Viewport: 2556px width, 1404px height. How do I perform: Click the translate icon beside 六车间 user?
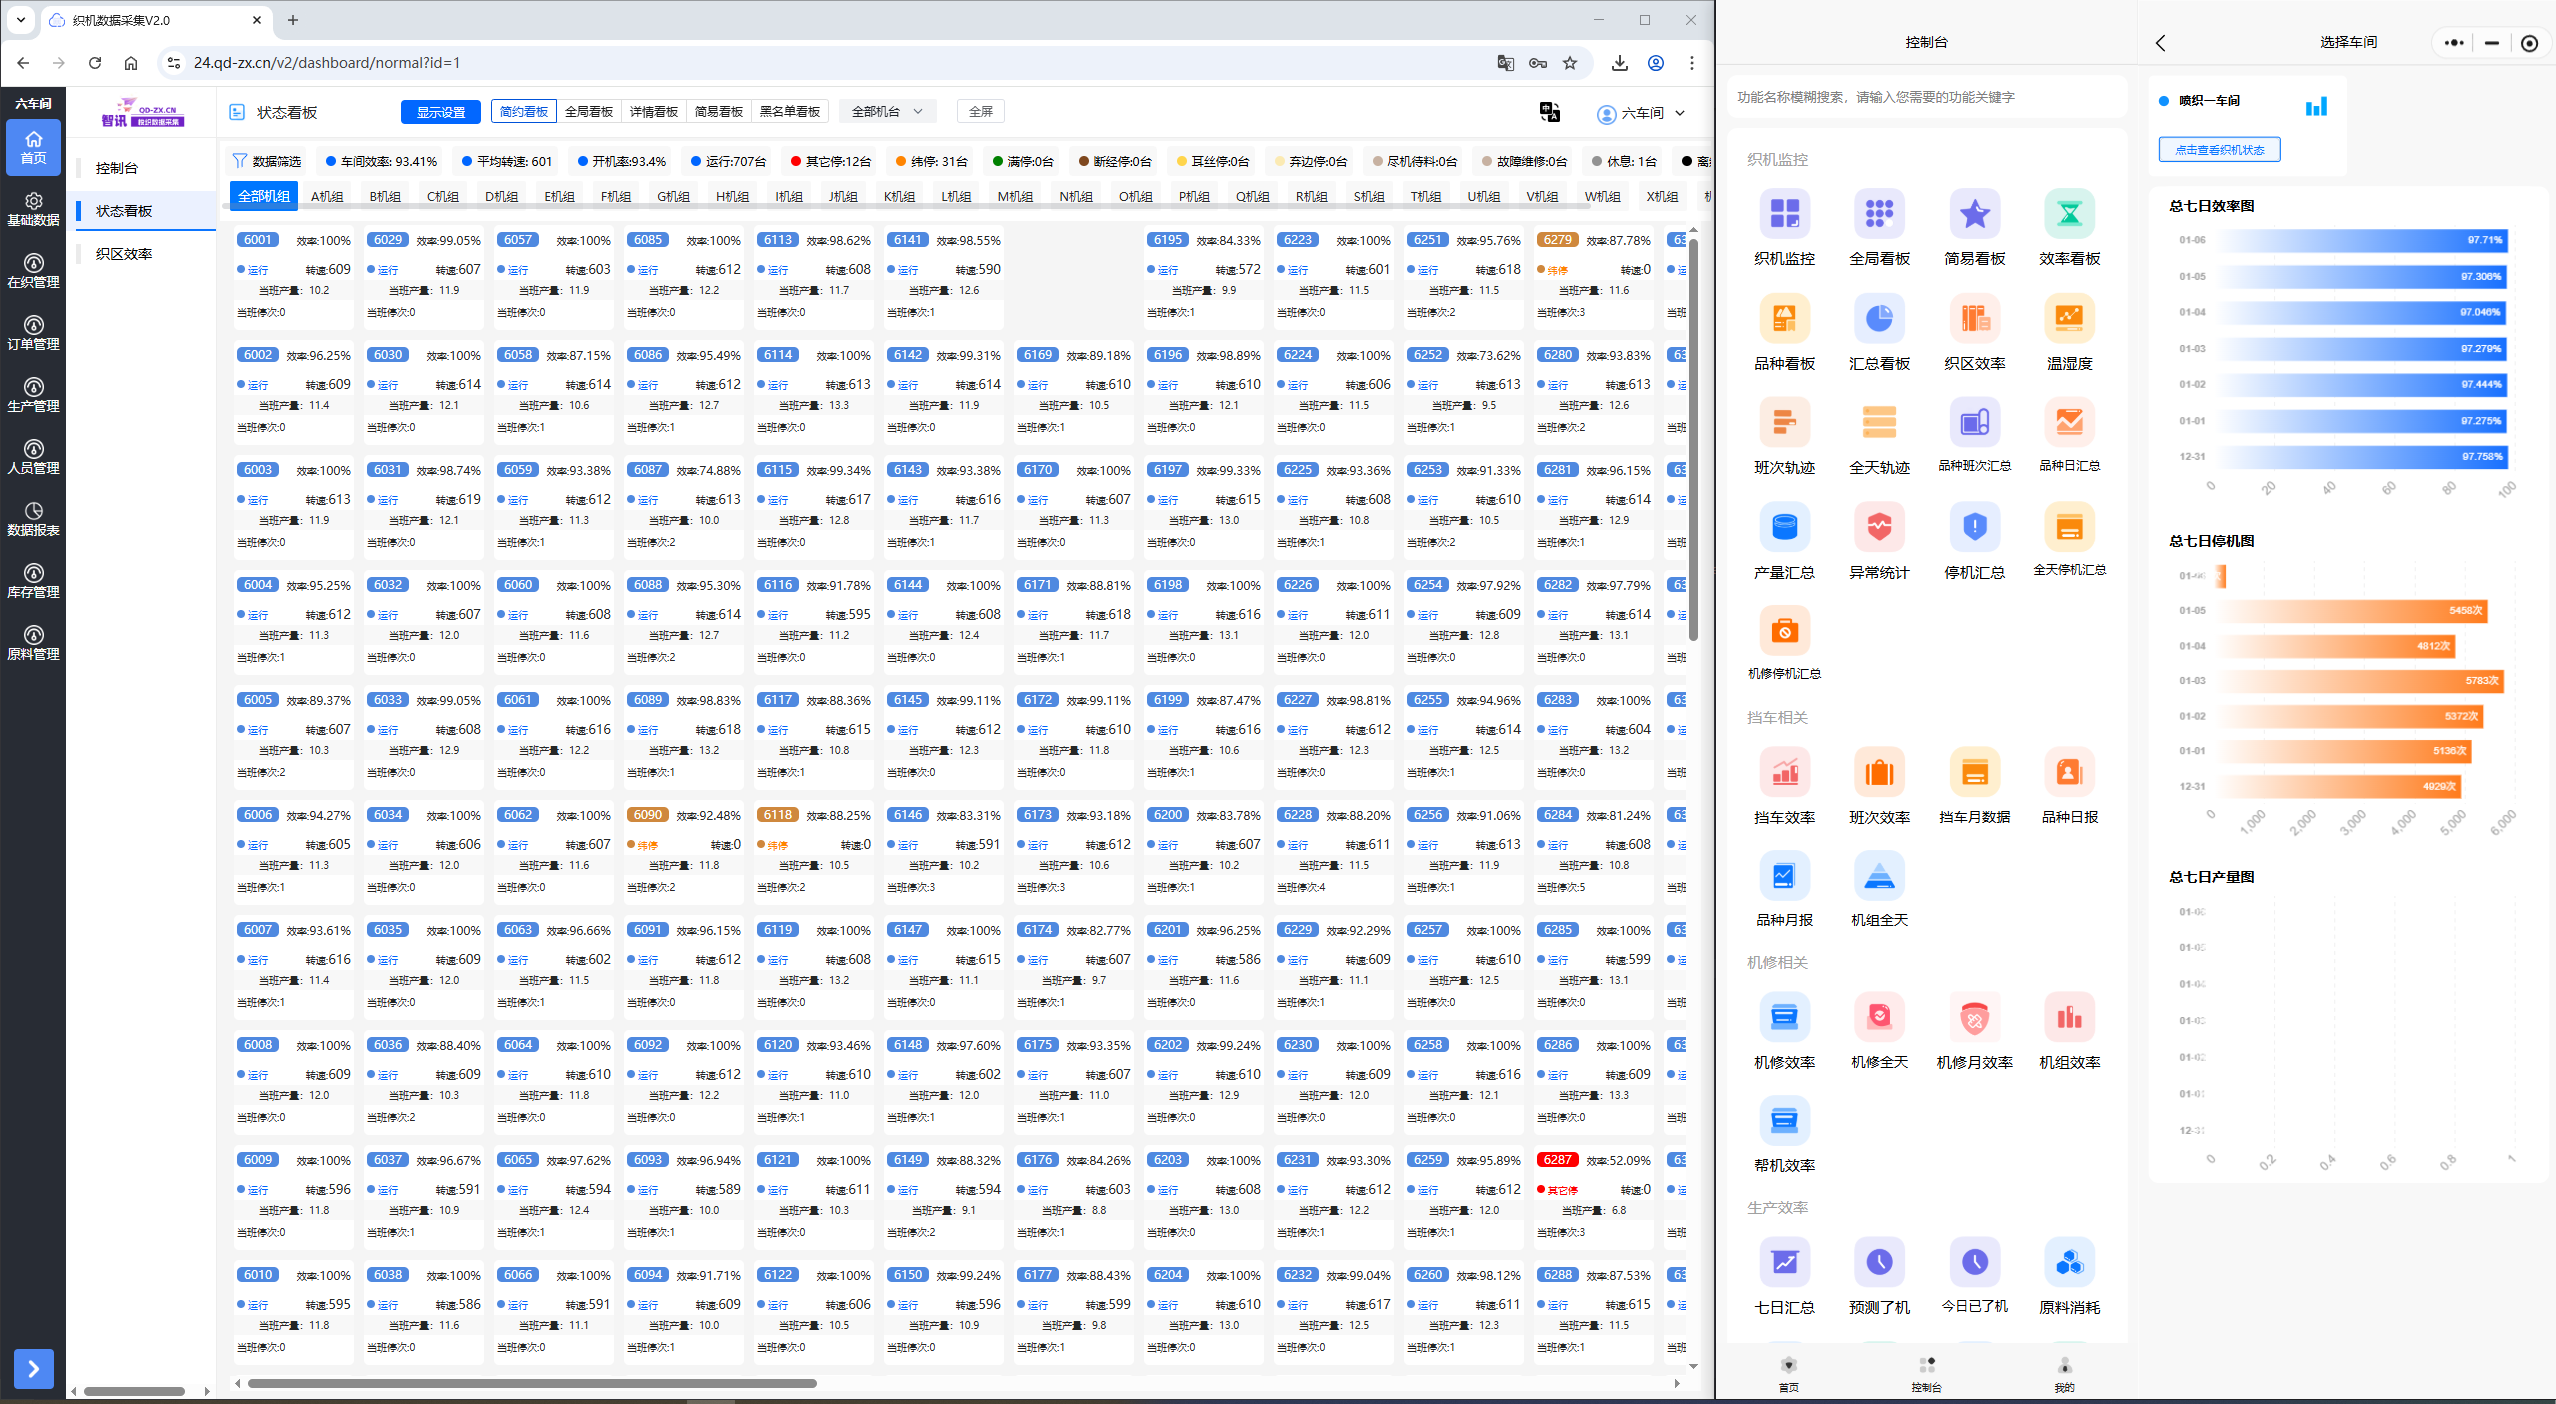1549,112
